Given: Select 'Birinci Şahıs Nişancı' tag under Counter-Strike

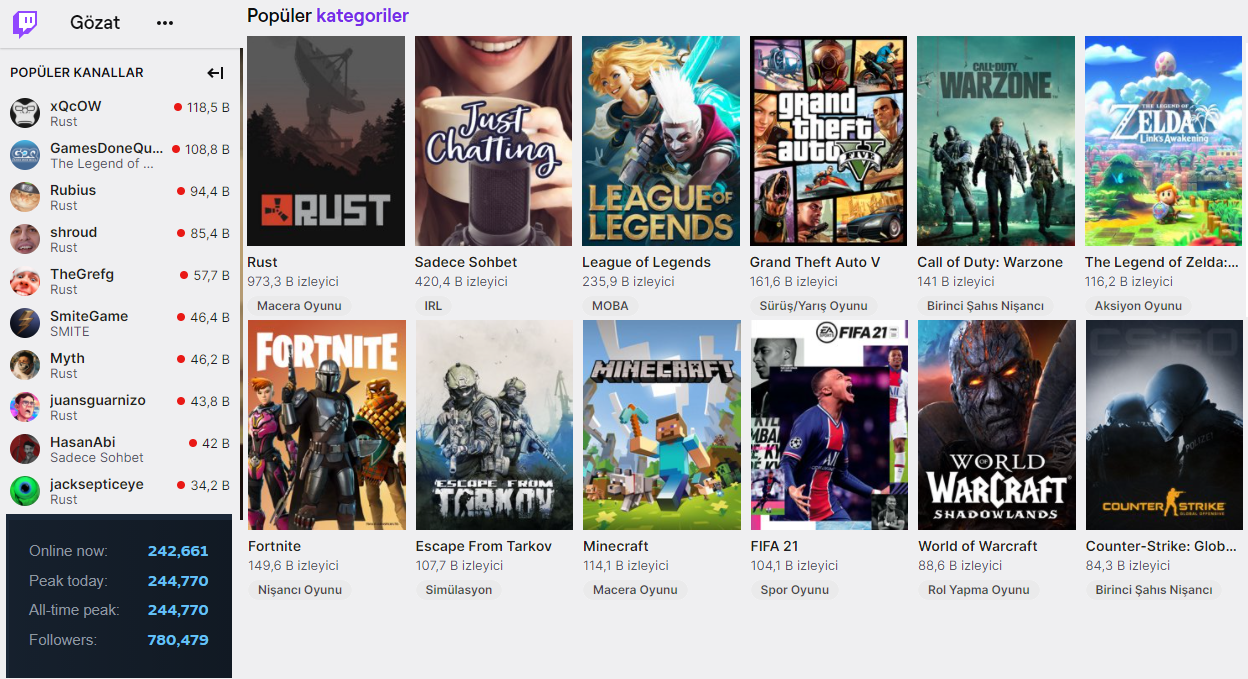Looking at the screenshot, I should [x=1154, y=590].
